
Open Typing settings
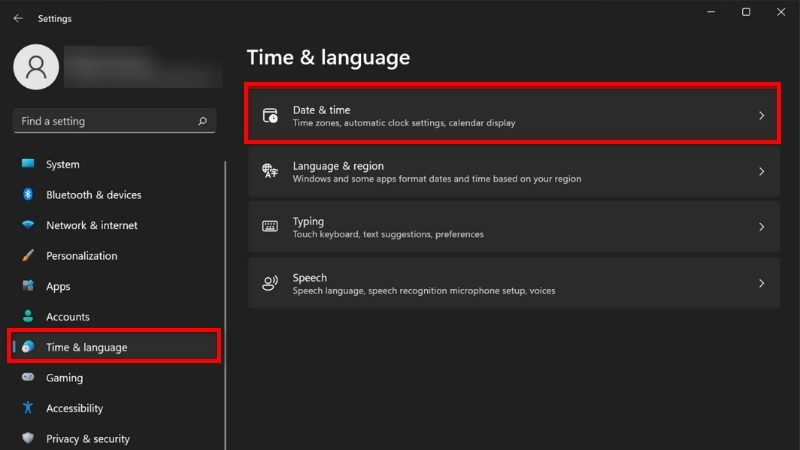514,227
